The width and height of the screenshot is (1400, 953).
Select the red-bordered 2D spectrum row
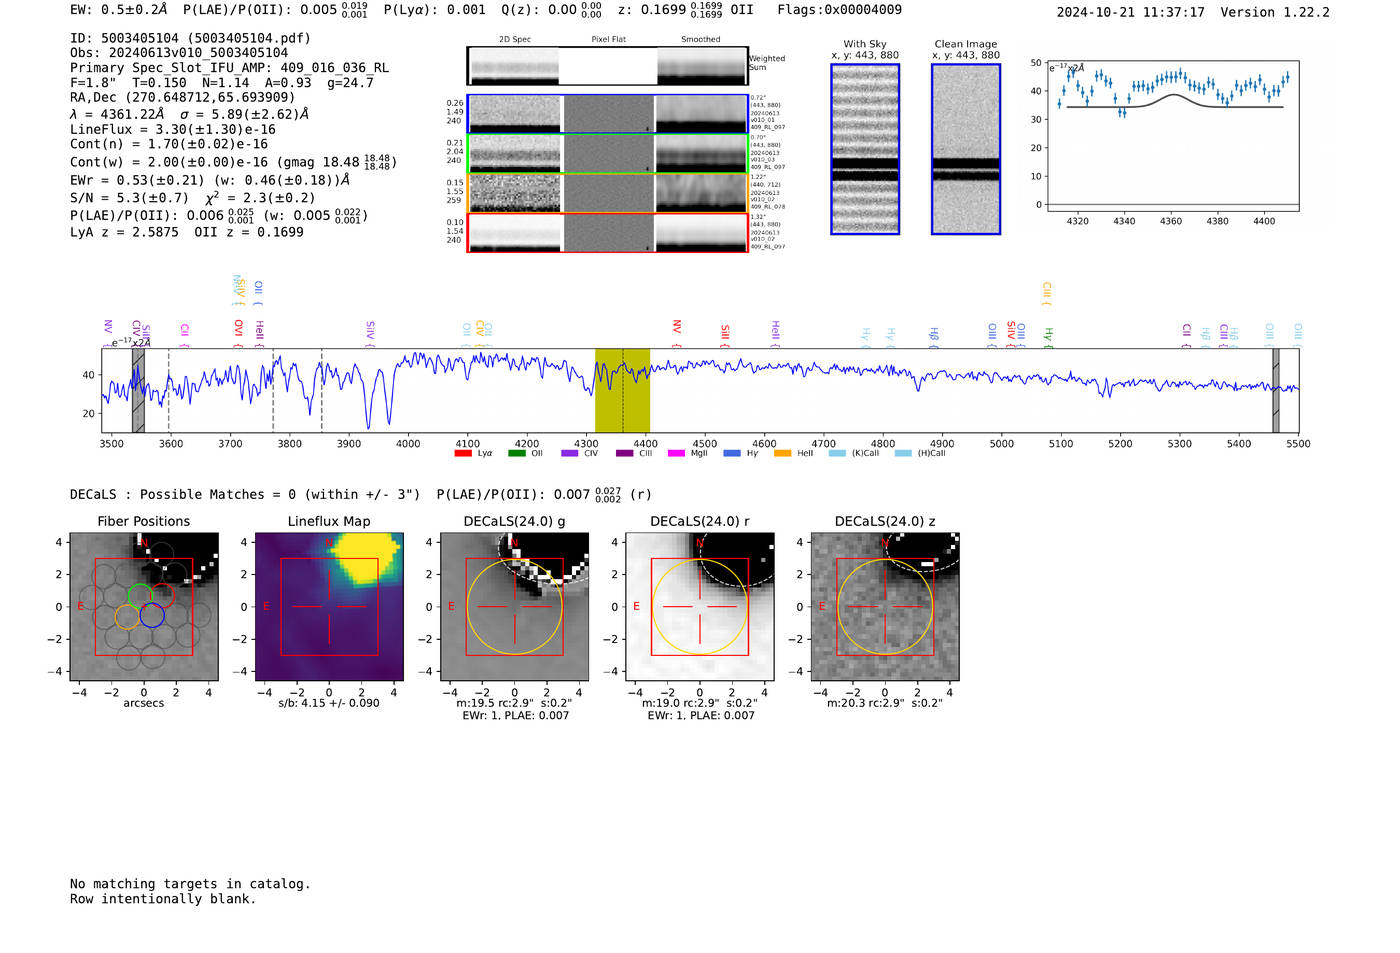608,233
